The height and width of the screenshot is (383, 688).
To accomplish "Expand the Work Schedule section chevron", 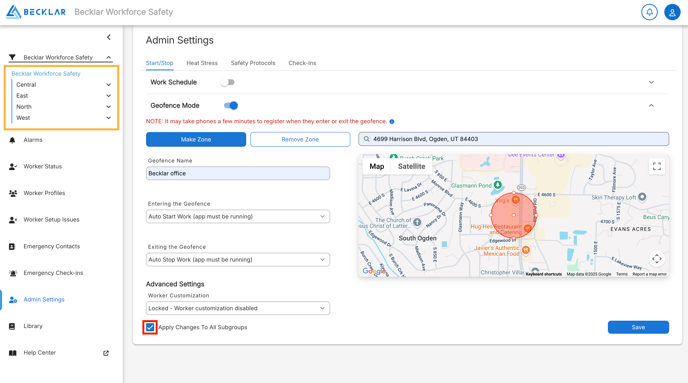I will (x=651, y=82).
